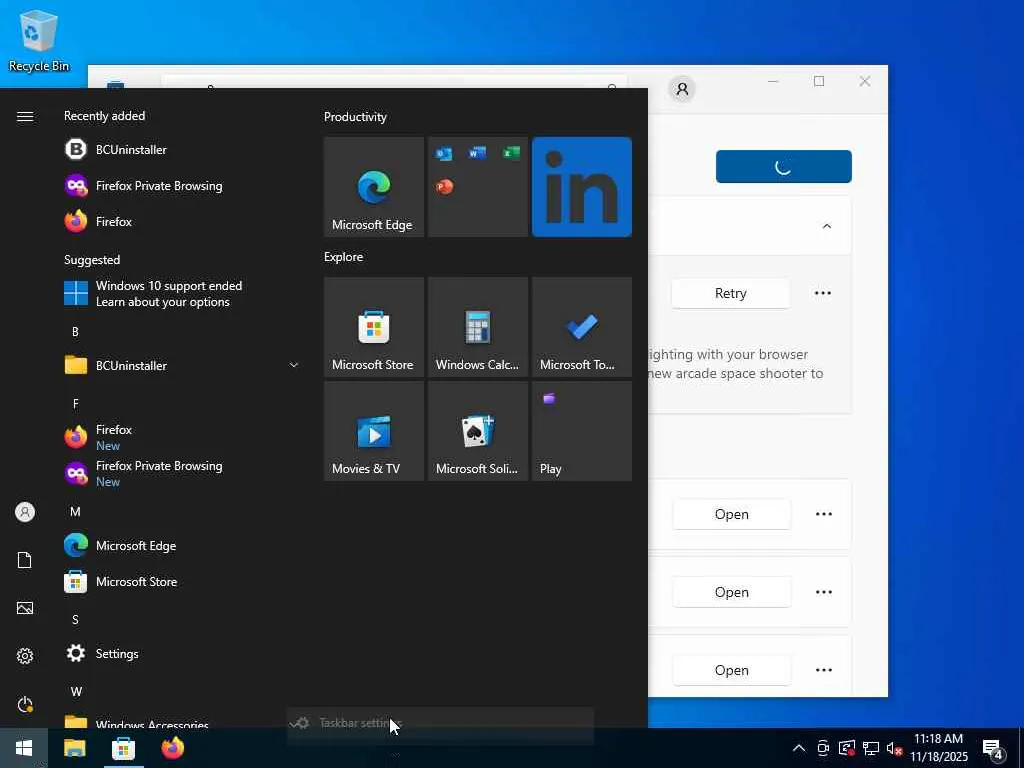1024x768 pixels.
Task: Open Firefox from the taskbar
Action: pos(172,748)
